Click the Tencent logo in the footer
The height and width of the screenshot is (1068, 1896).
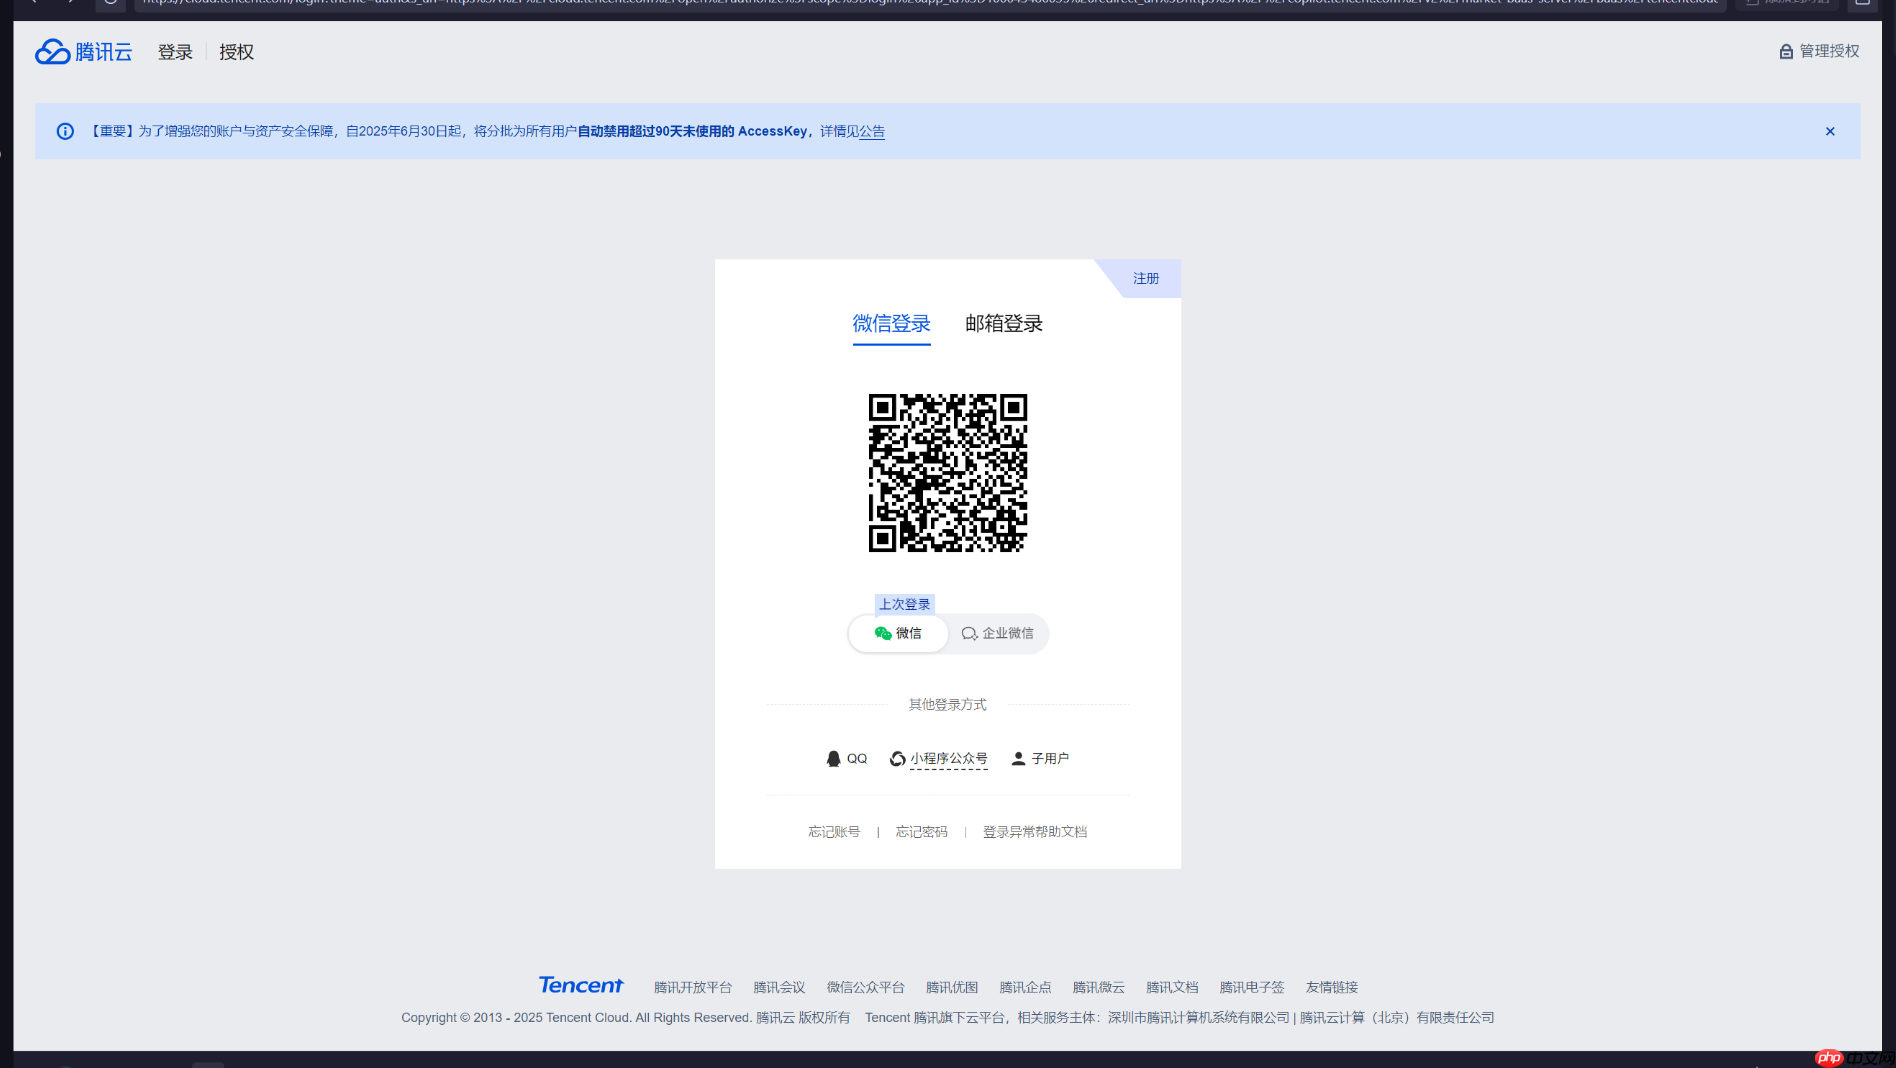point(580,985)
